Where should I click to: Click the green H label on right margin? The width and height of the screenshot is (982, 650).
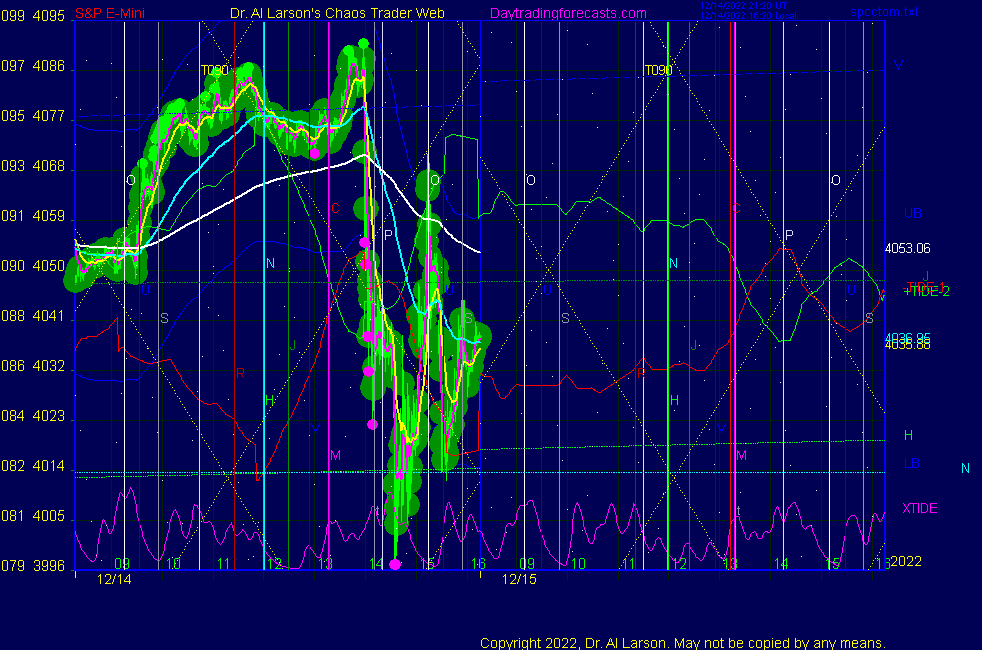pos(908,436)
